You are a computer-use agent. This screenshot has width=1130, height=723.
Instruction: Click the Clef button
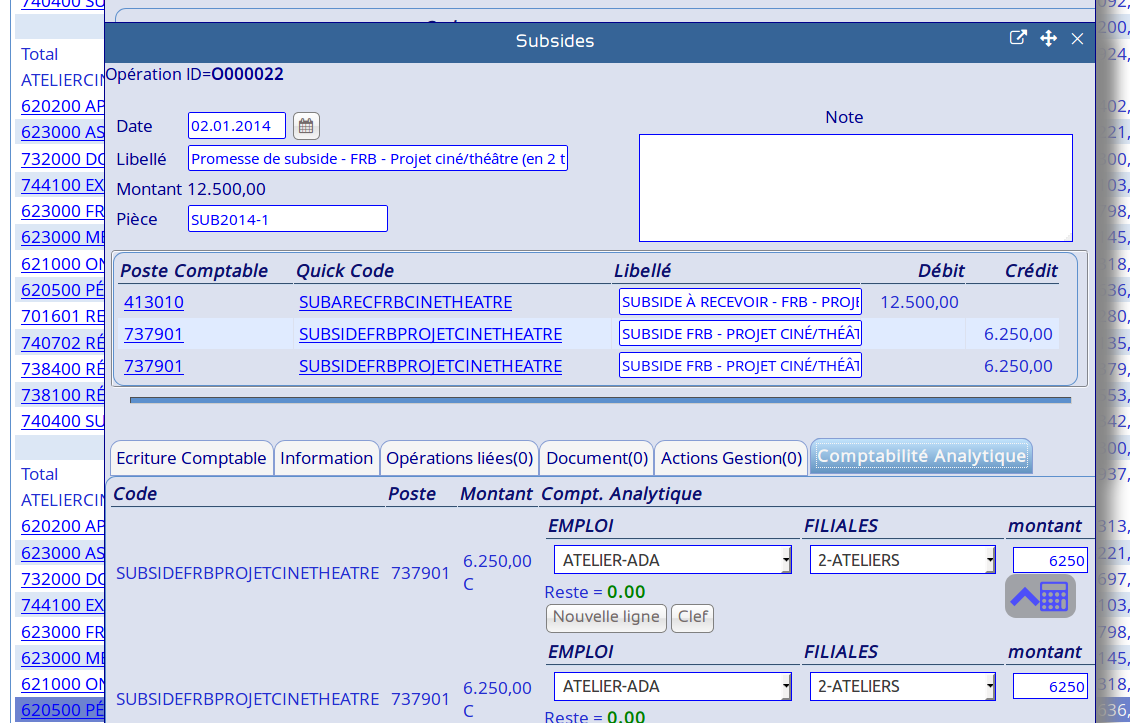point(692,617)
